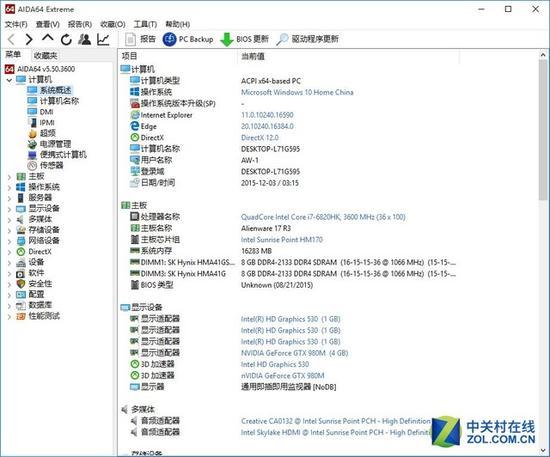Open the DirectX 12.0 link
Image resolution: width=550 pixels, height=457 pixels.
coord(260,138)
